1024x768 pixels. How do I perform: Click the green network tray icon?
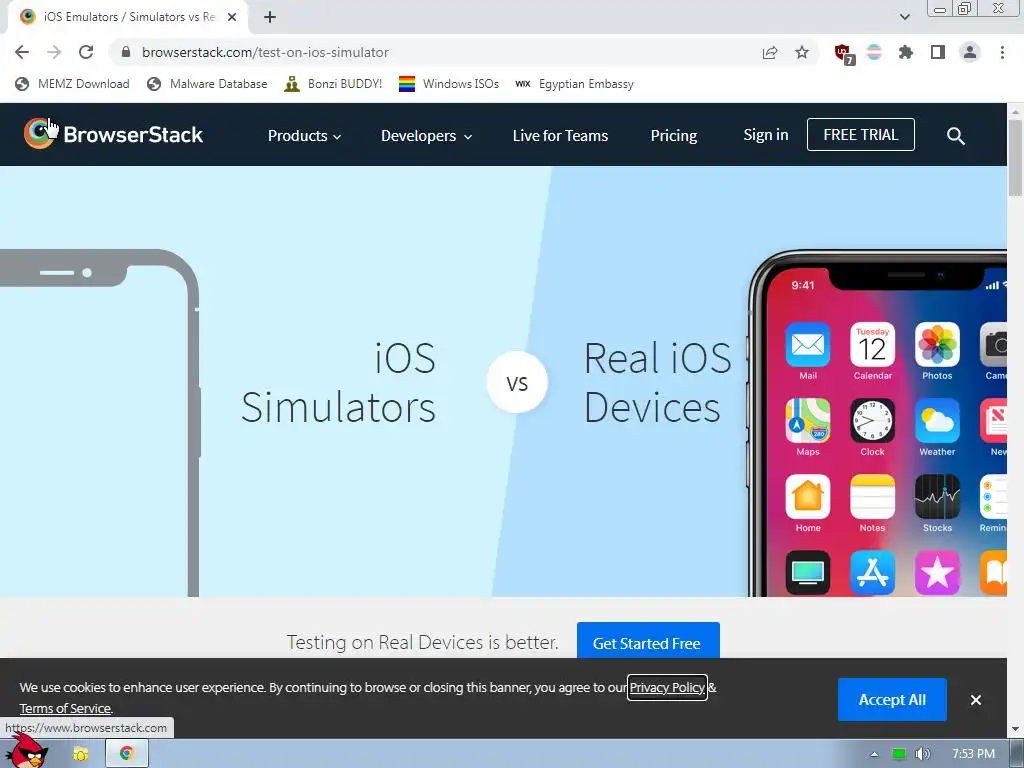899,754
